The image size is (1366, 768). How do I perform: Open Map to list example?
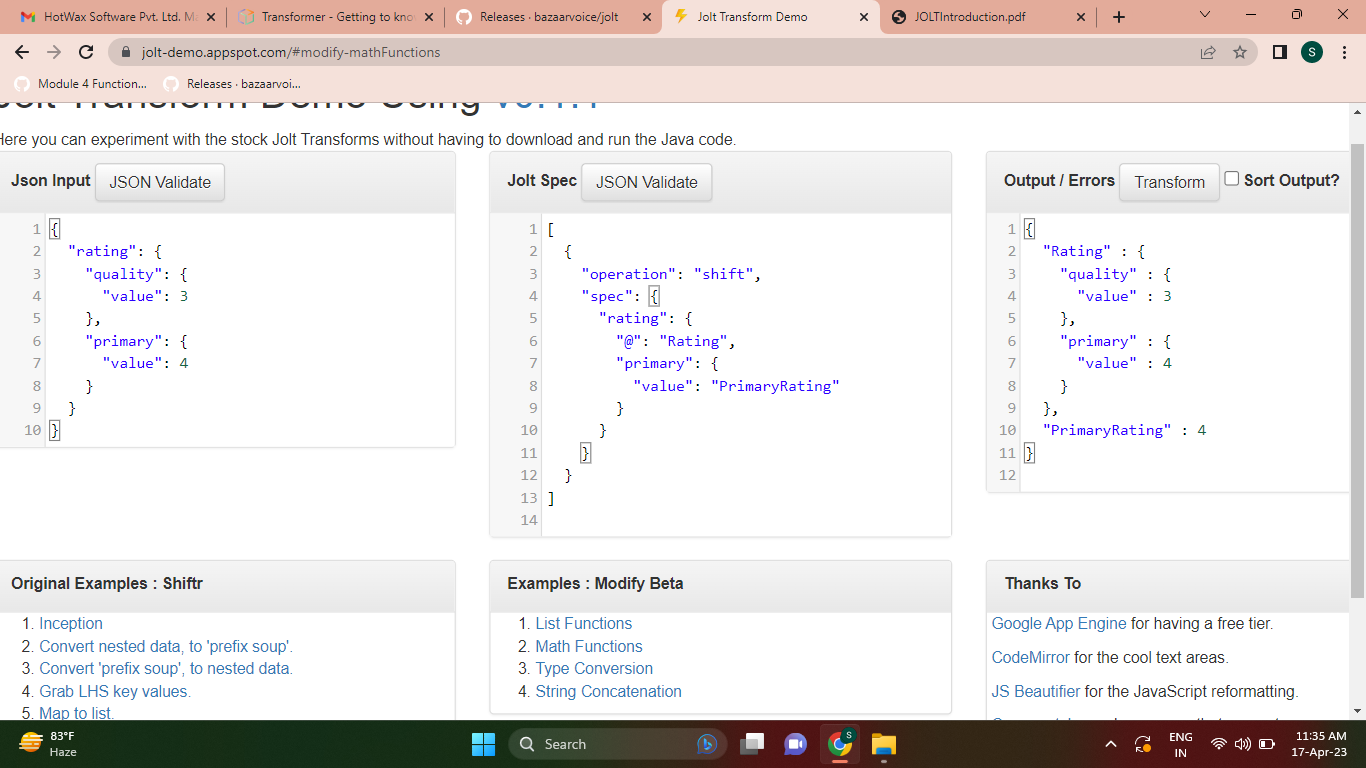click(77, 713)
